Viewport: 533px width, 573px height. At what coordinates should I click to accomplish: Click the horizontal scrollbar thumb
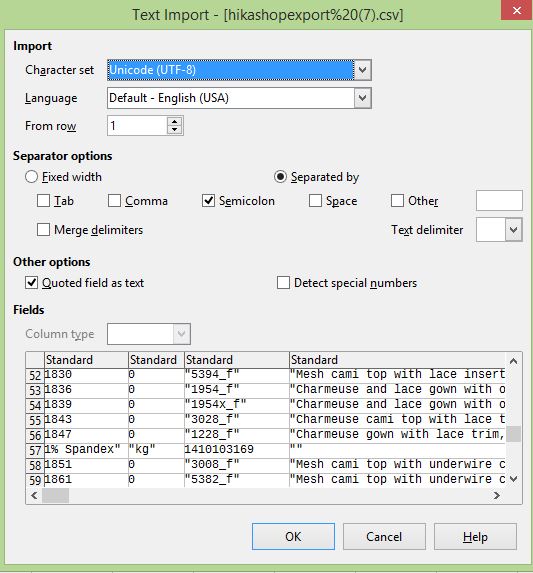[56, 496]
